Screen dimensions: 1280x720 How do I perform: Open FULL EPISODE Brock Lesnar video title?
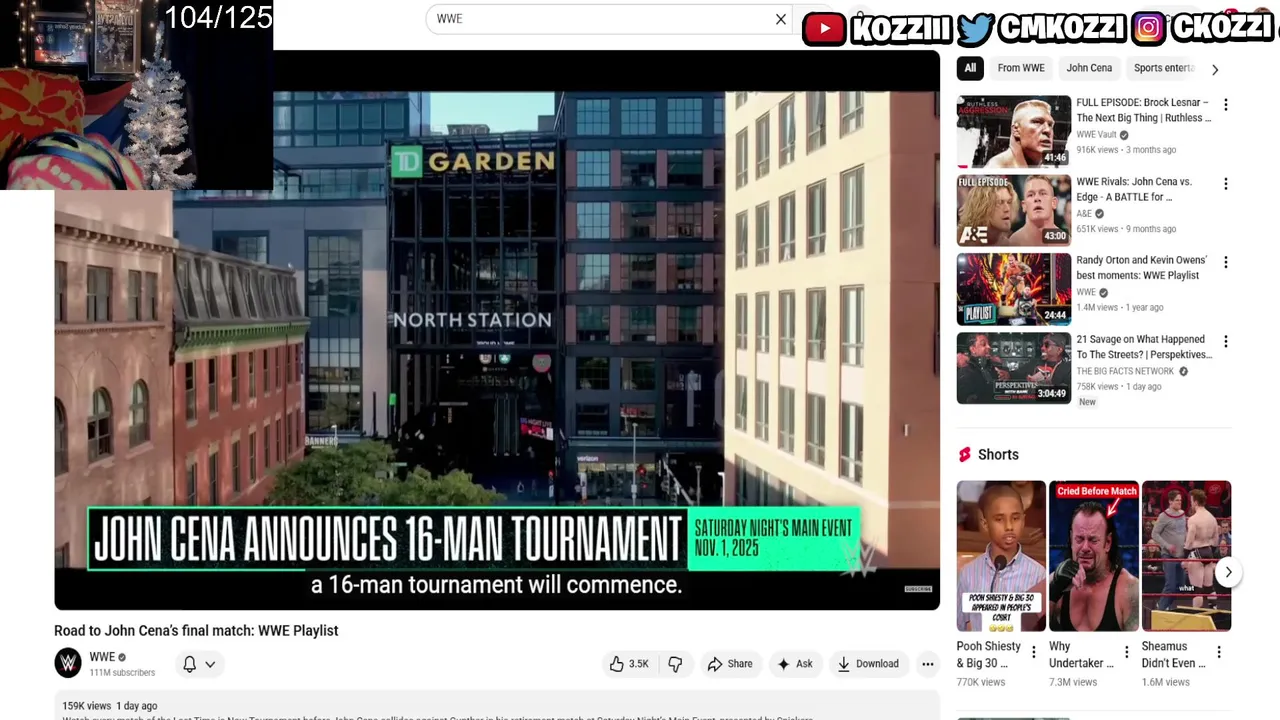[x=1144, y=110]
